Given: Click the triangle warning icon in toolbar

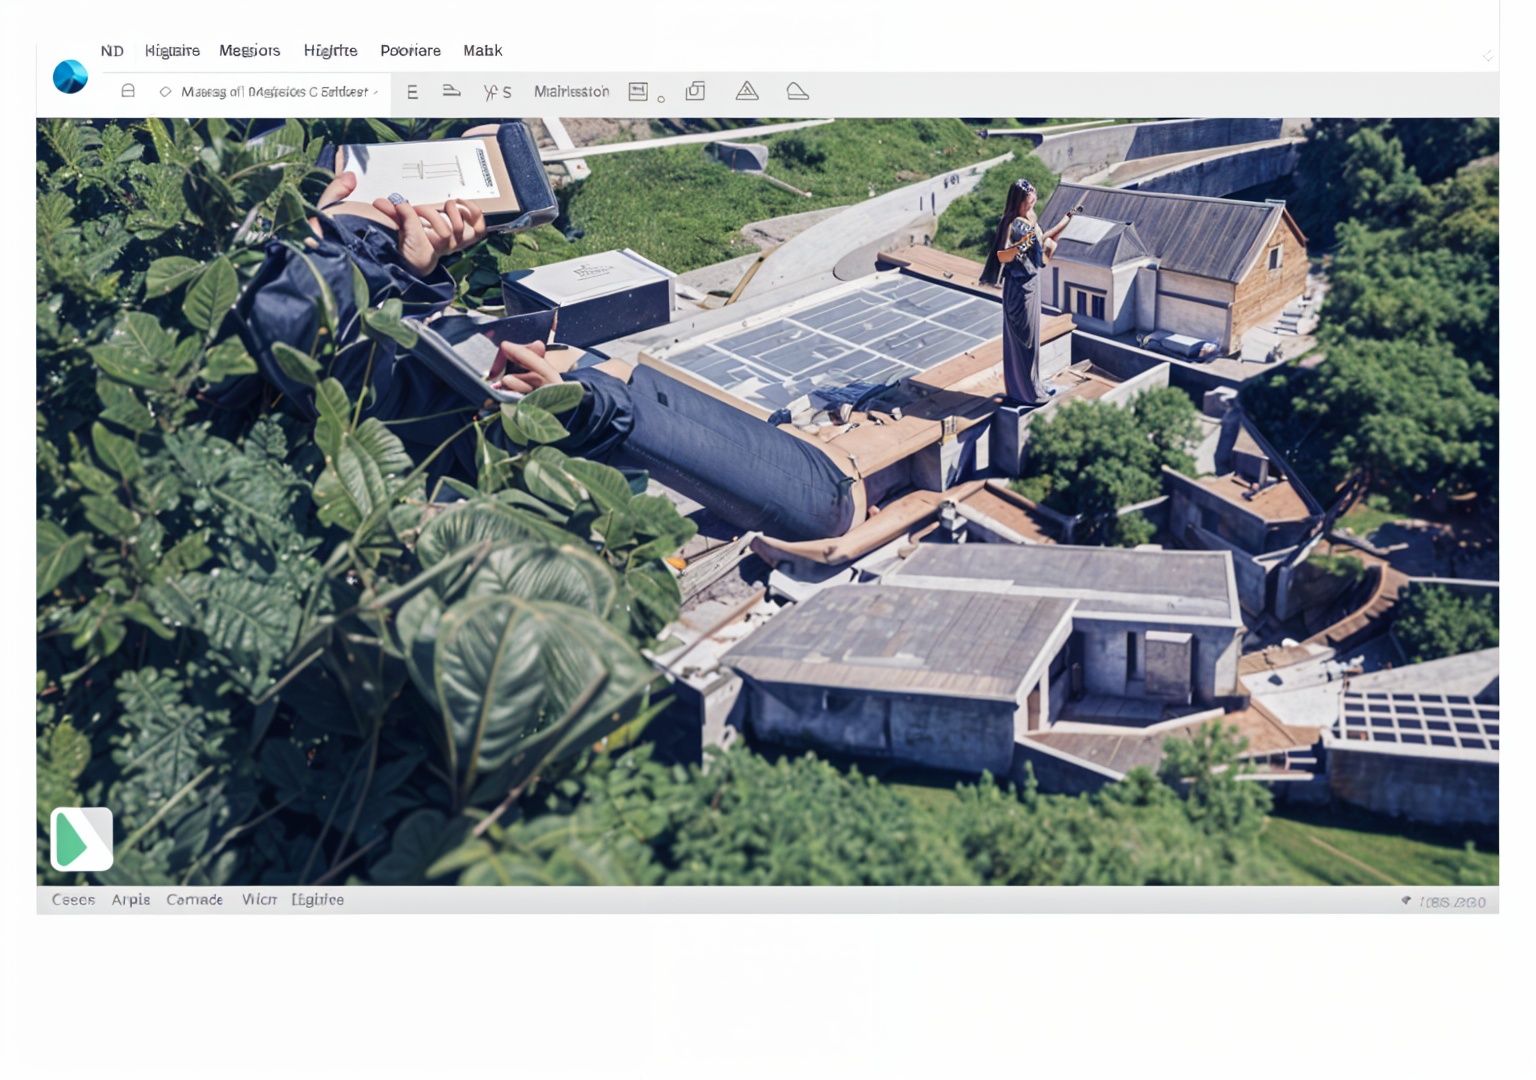Looking at the screenshot, I should coord(747,91).
